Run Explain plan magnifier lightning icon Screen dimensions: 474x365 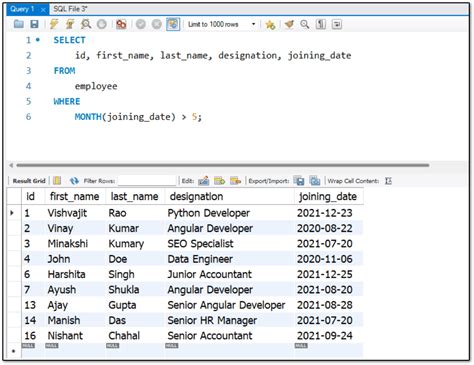pyautogui.click(x=86, y=24)
